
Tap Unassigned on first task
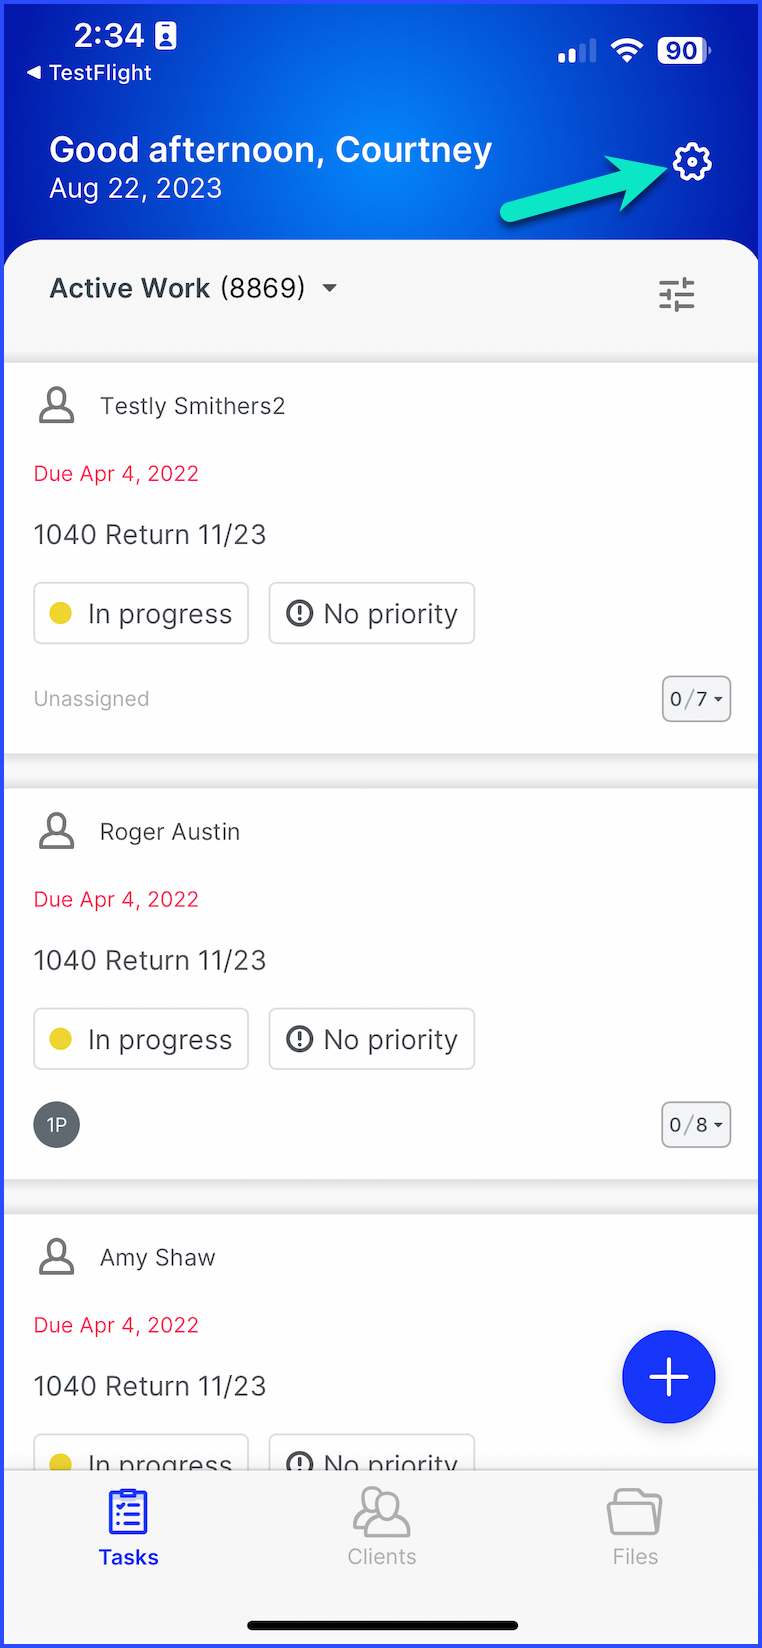92,699
